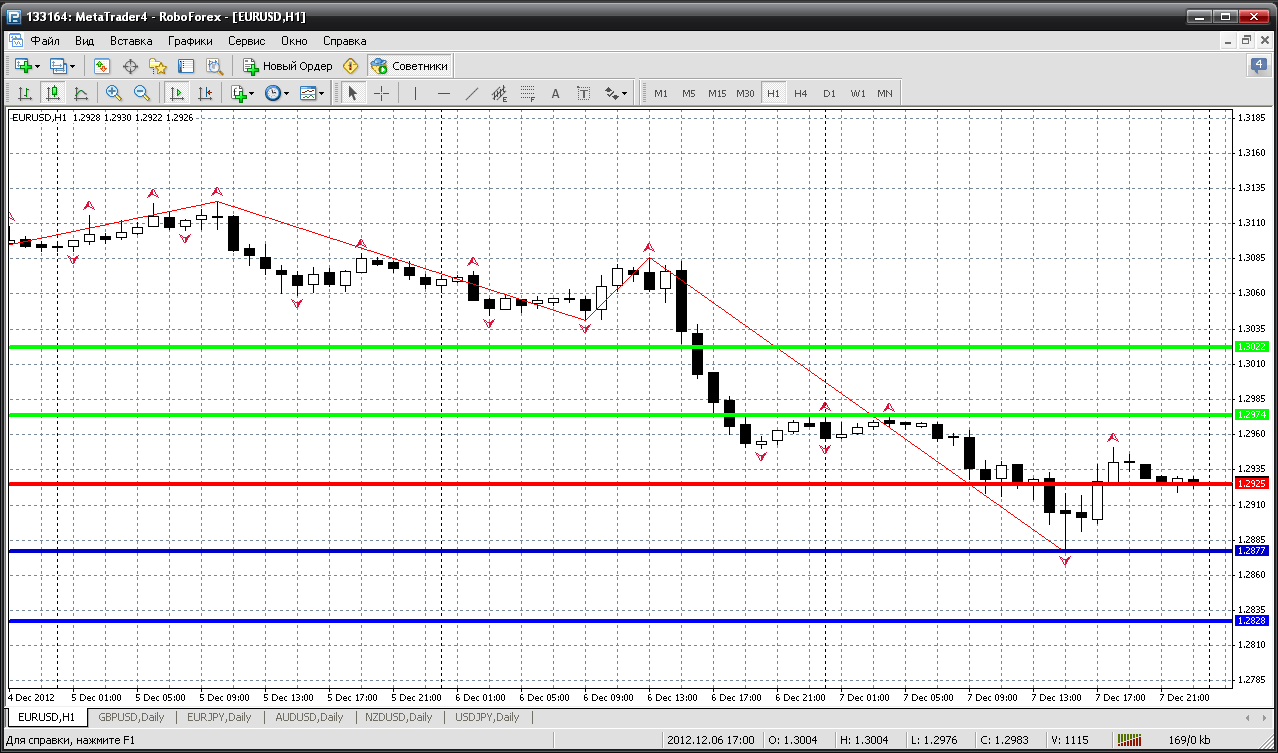Open the Navigator favorites folder icon
1278x753 pixels.
point(158,66)
